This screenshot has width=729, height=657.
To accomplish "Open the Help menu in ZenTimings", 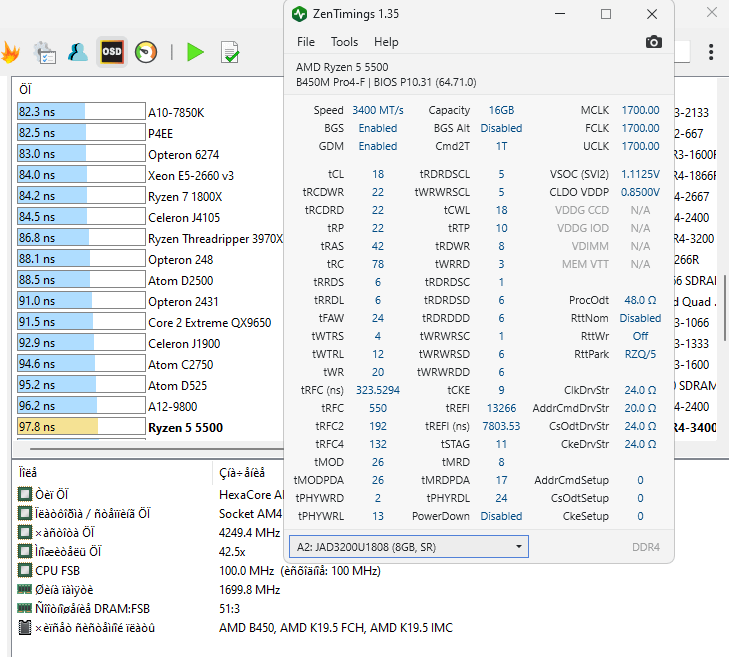I will point(386,42).
